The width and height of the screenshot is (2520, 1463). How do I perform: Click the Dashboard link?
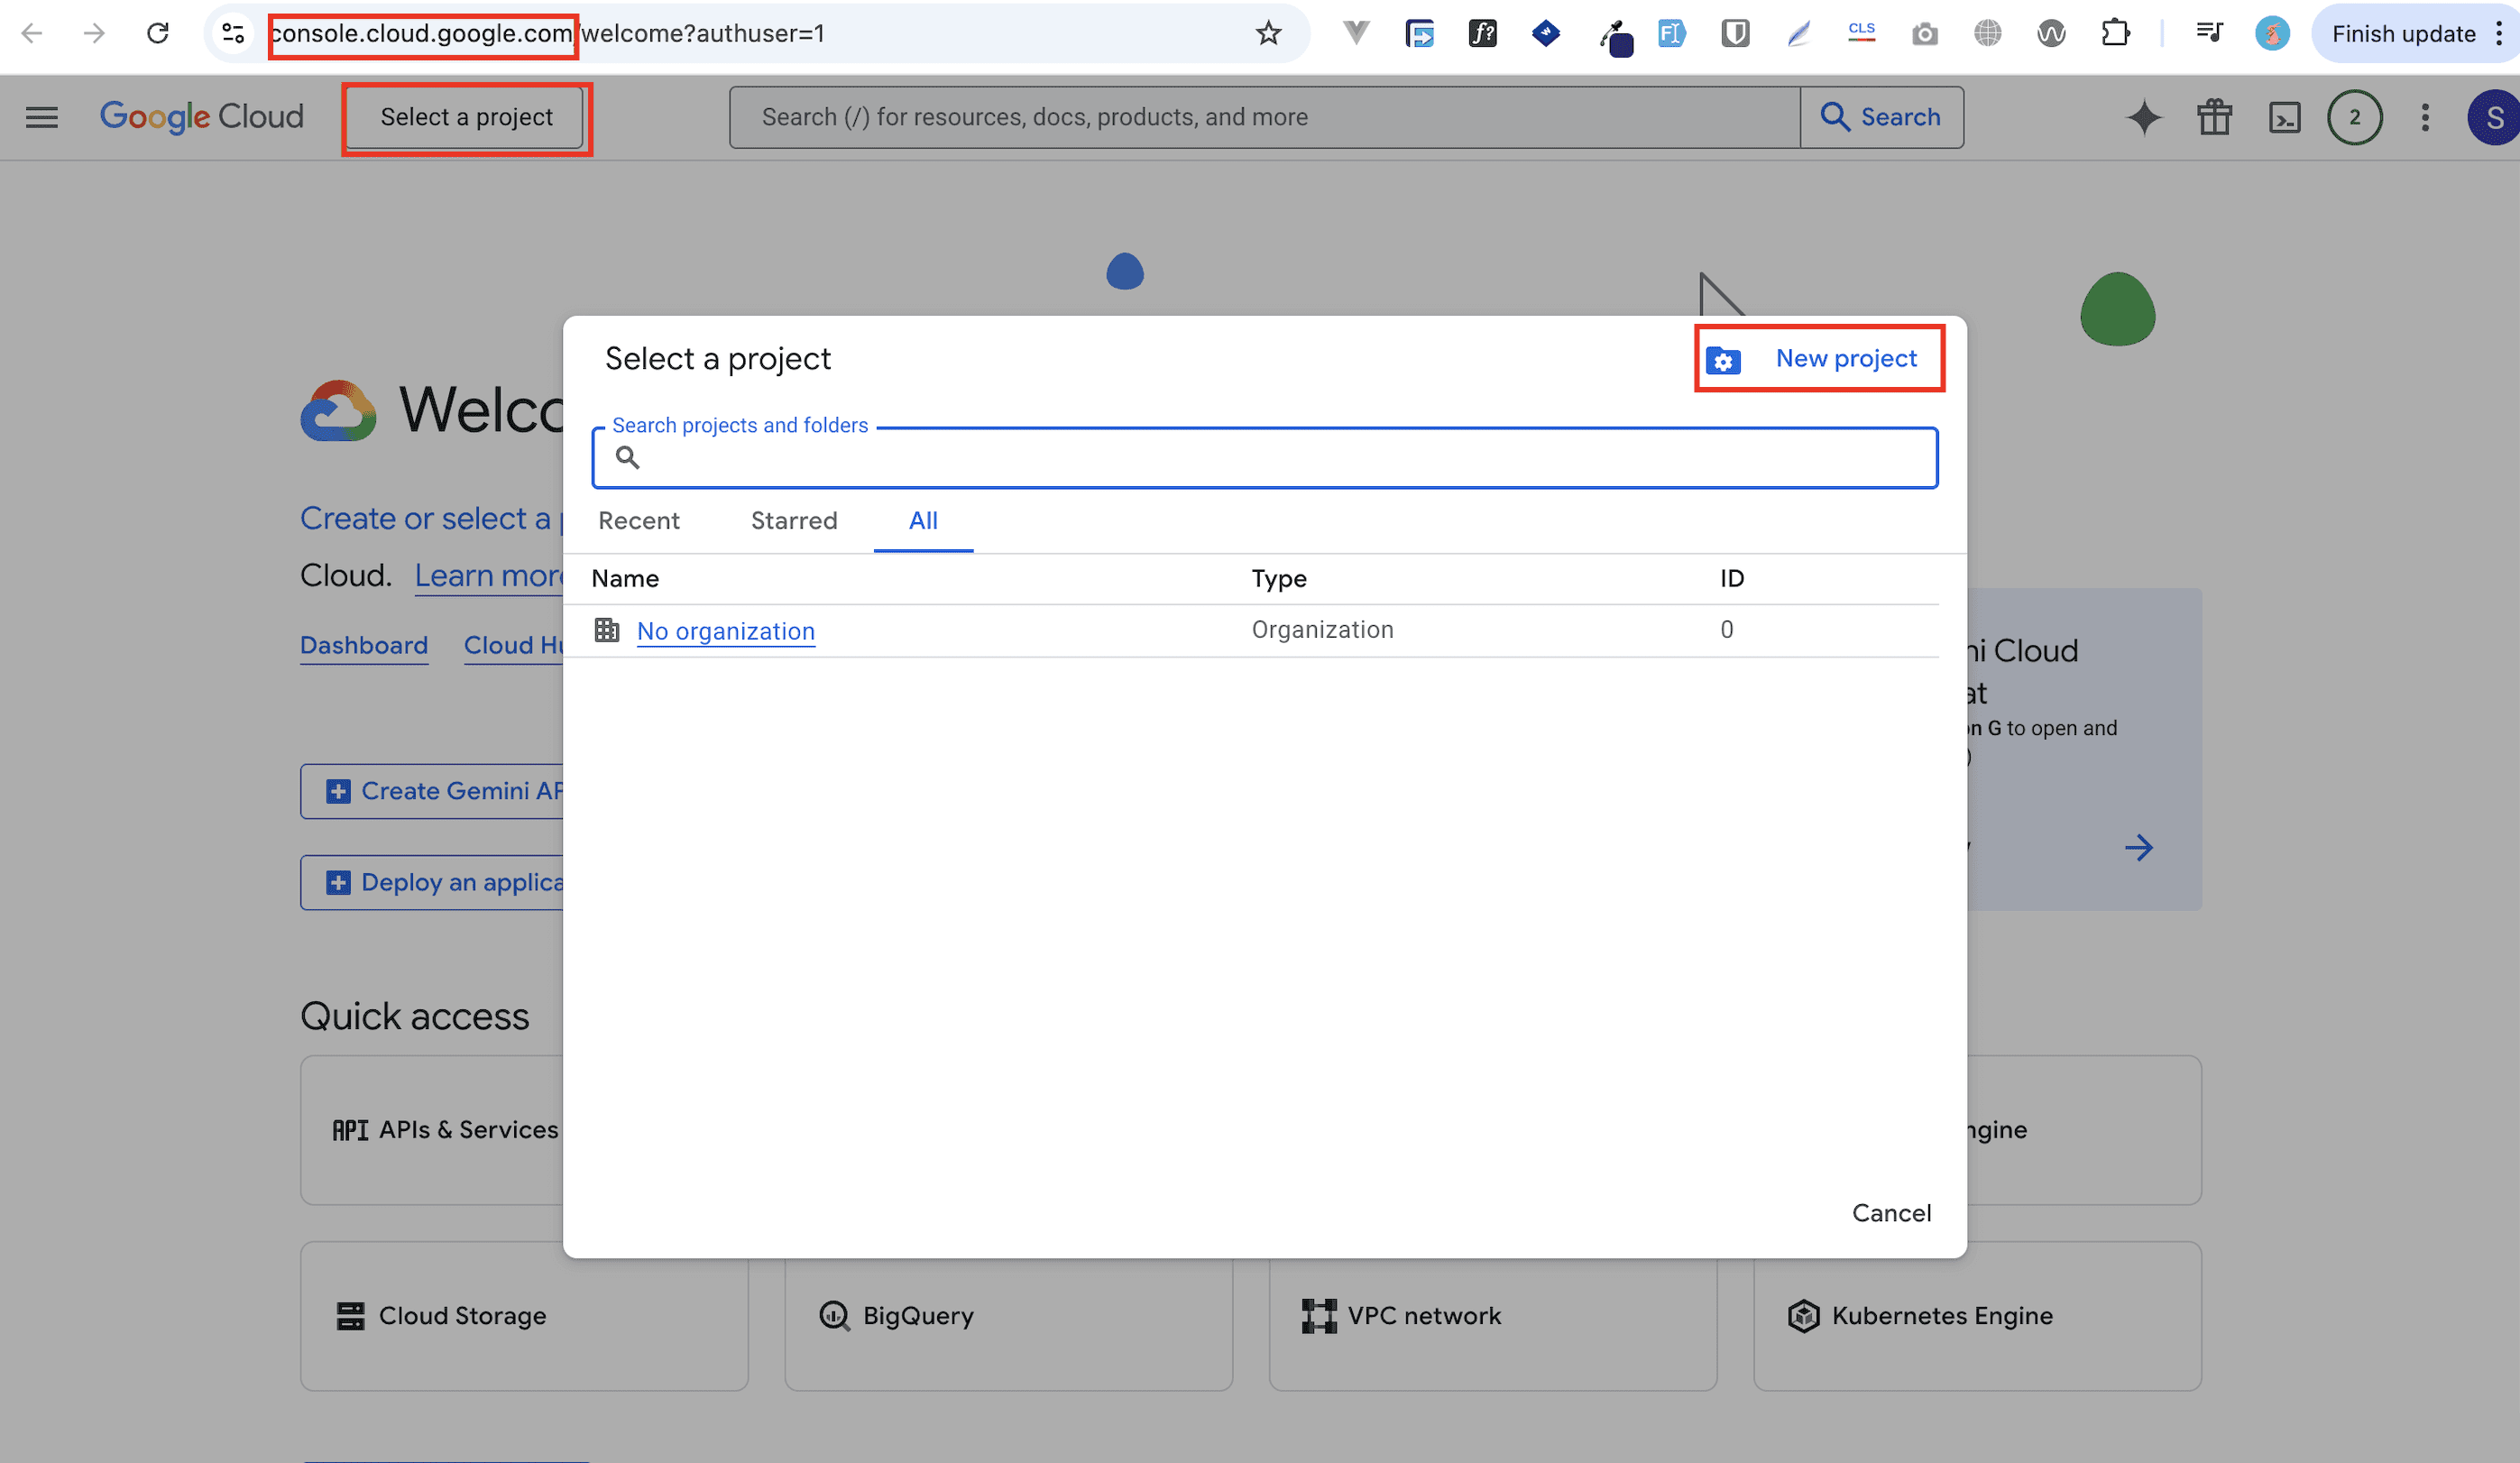click(x=364, y=645)
